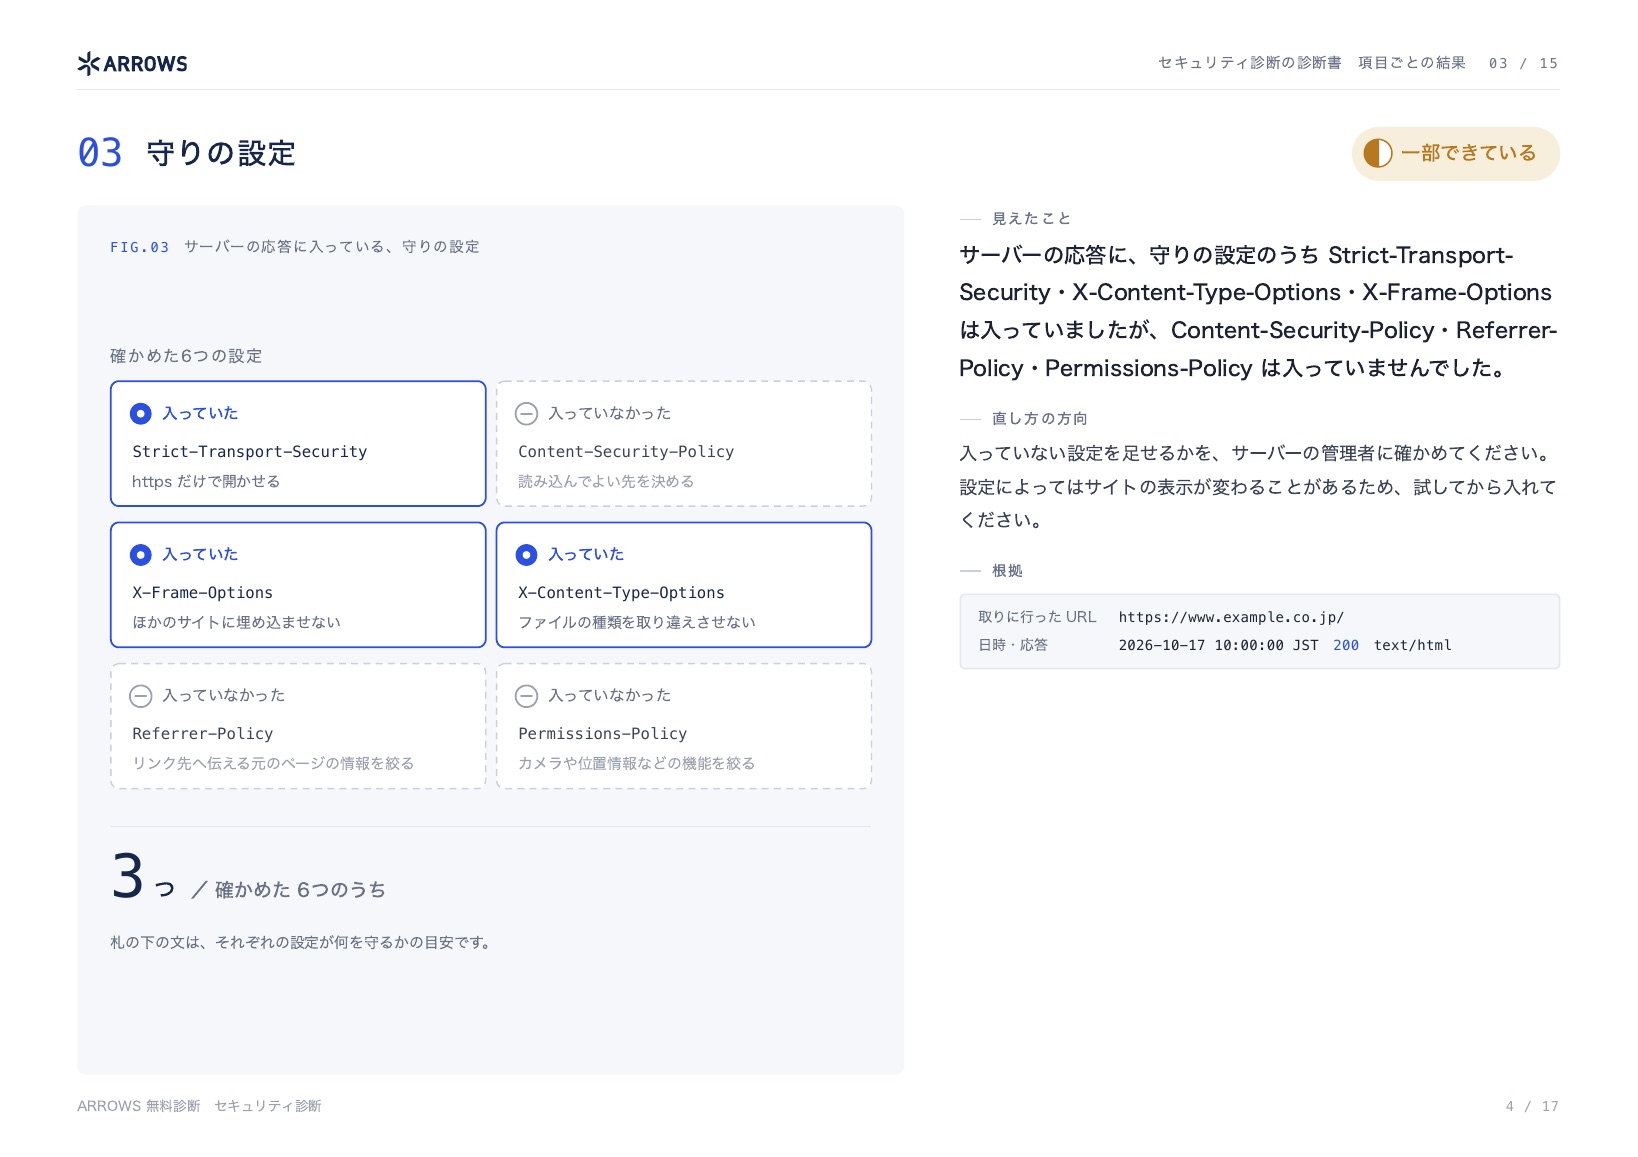The width and height of the screenshot is (1638, 1157).
Task: Click the text/html content type value
Action: 1412,645
